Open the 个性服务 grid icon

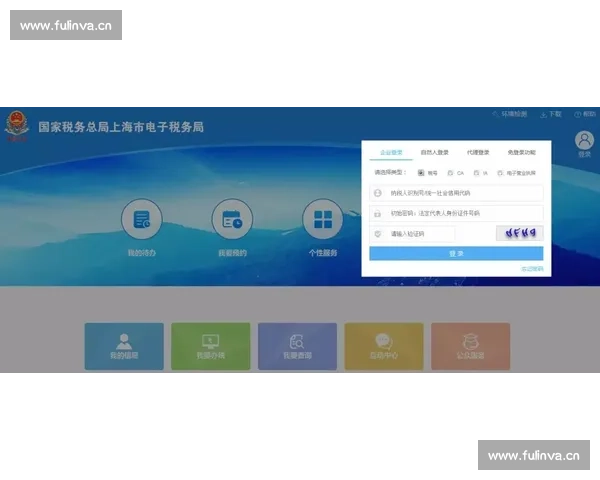click(x=323, y=219)
